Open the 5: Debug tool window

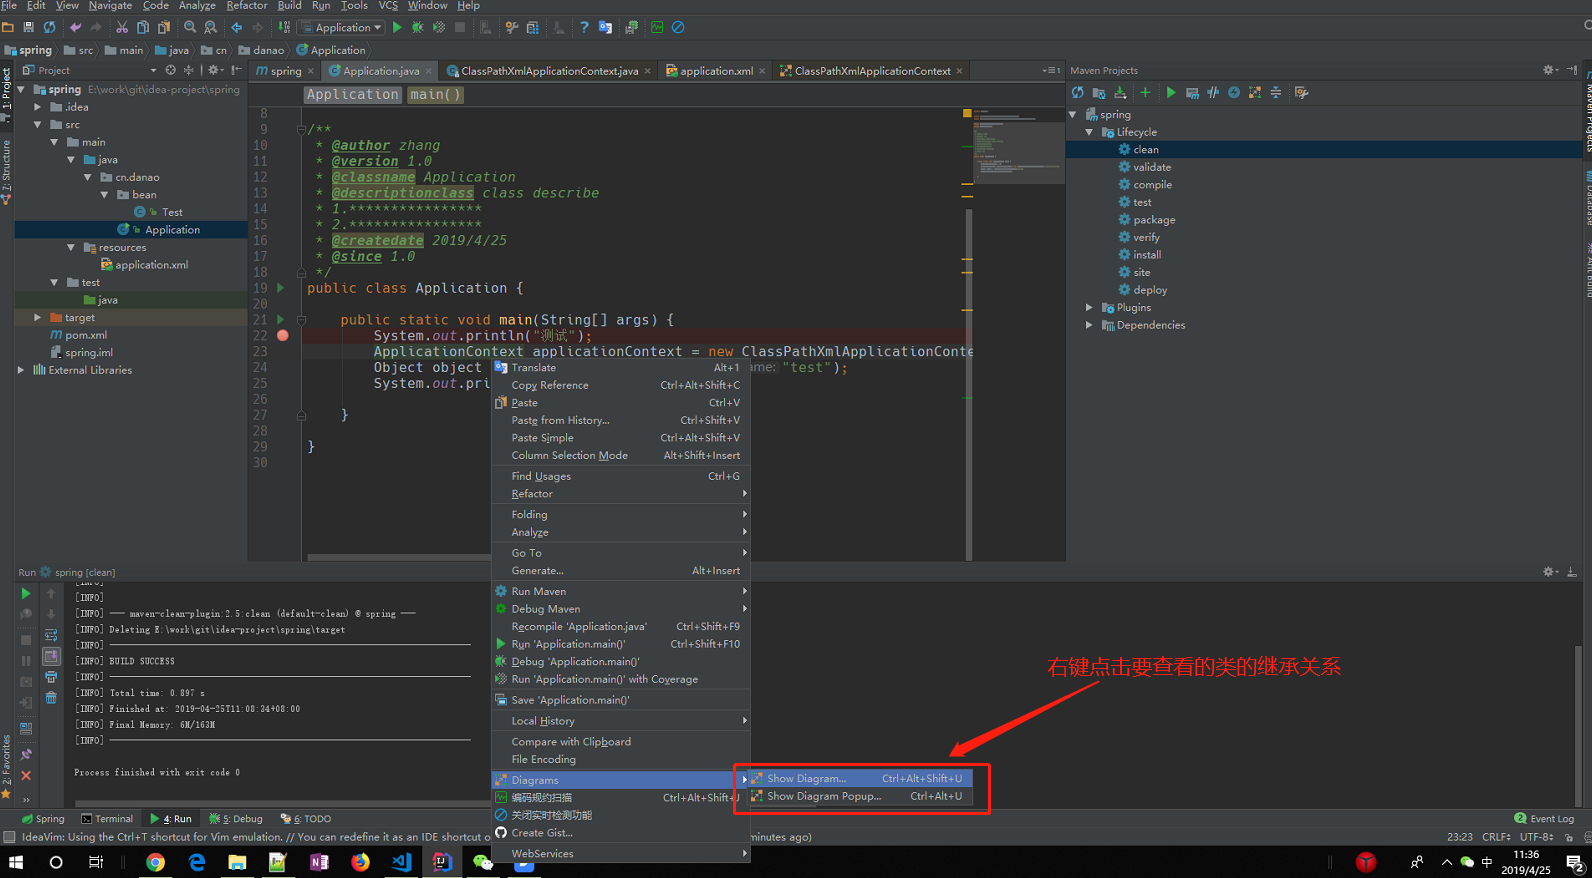pyautogui.click(x=236, y=819)
